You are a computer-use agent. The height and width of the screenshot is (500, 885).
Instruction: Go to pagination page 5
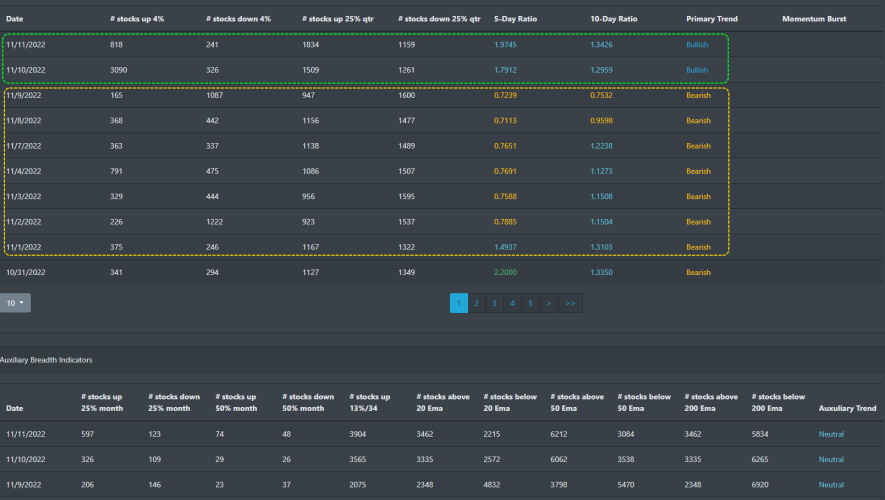[530, 303]
